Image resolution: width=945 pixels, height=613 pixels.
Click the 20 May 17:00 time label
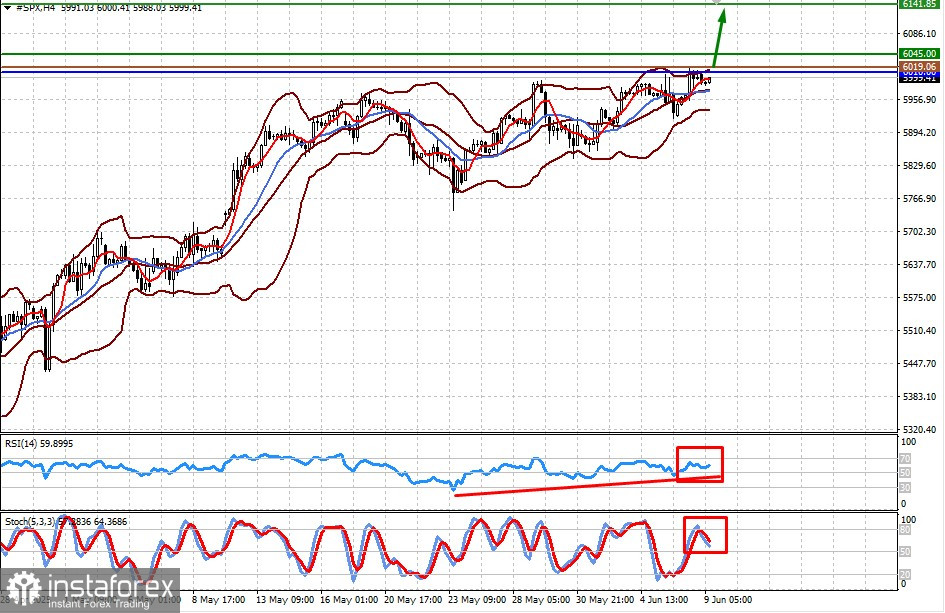pos(413,600)
